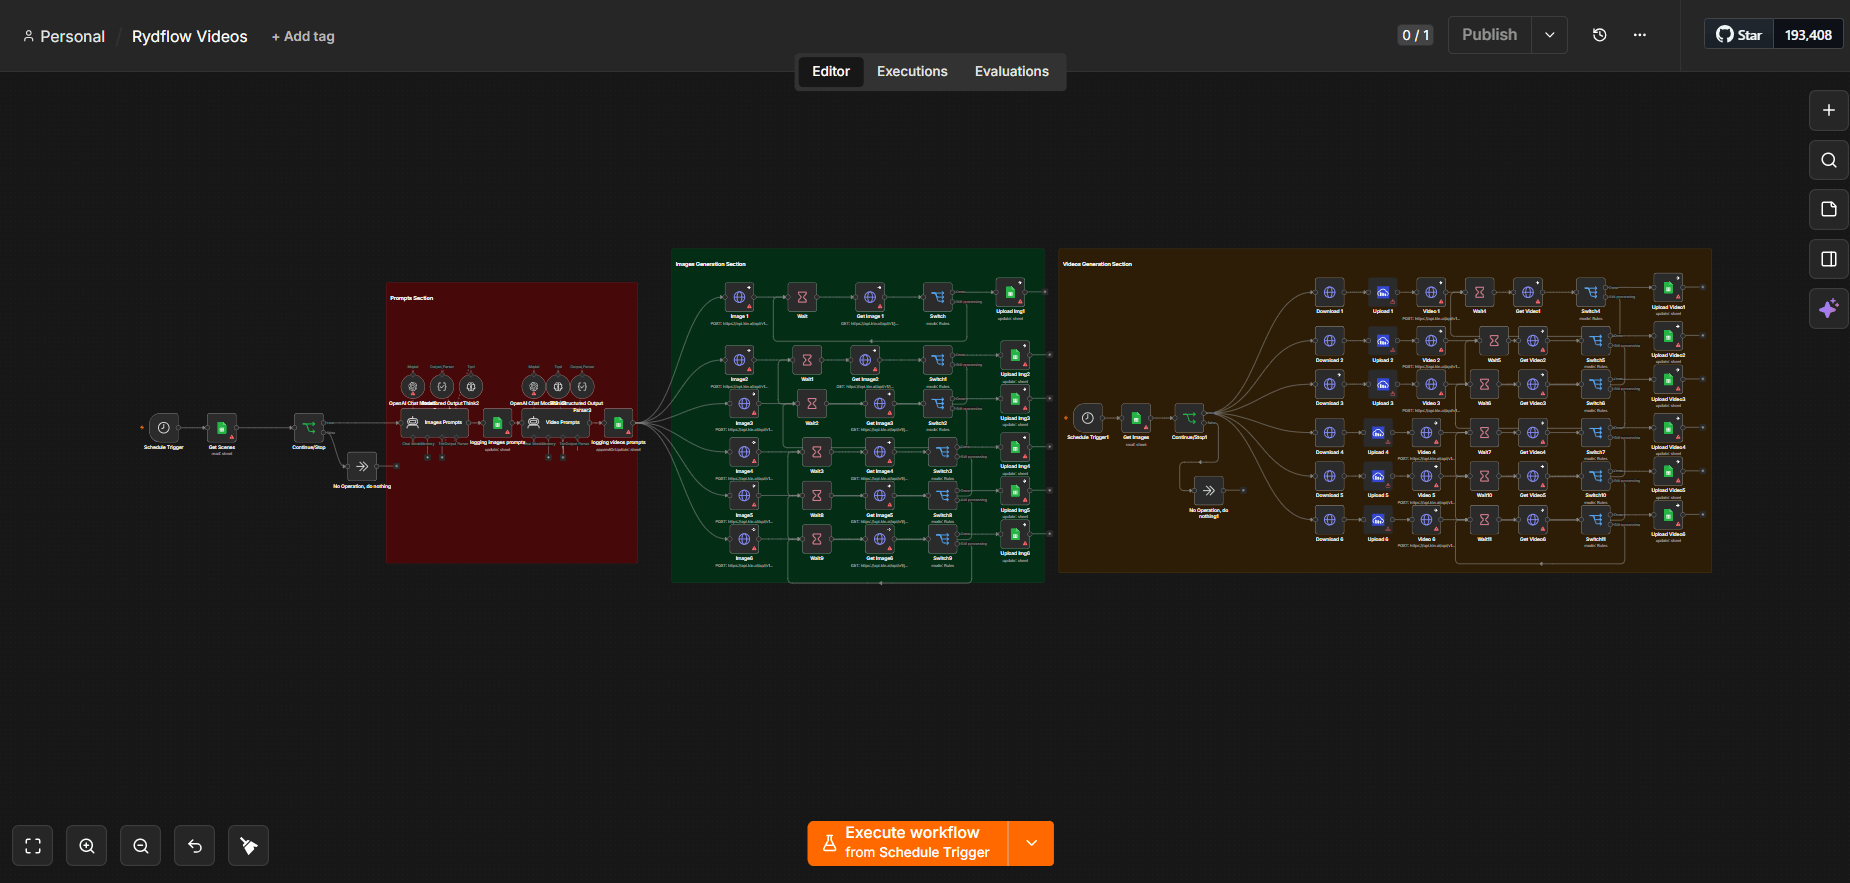
Task: Open workflow version history
Action: [x=1600, y=35]
